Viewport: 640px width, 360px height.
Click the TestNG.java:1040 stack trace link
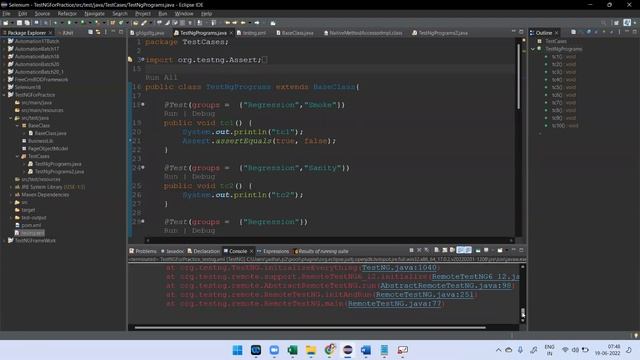(x=399, y=268)
